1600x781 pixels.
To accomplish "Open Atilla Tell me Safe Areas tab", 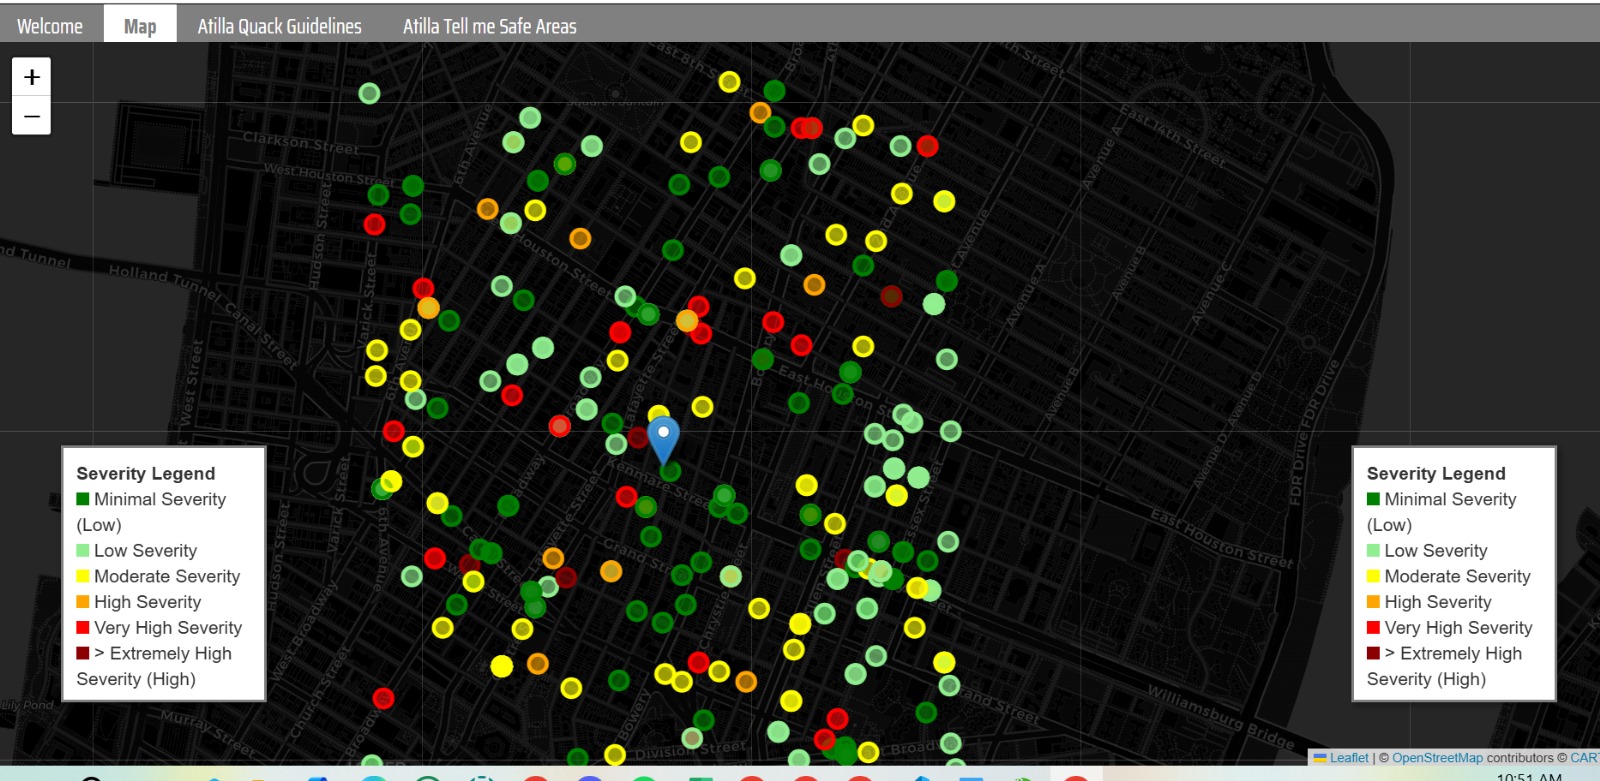I will [490, 26].
